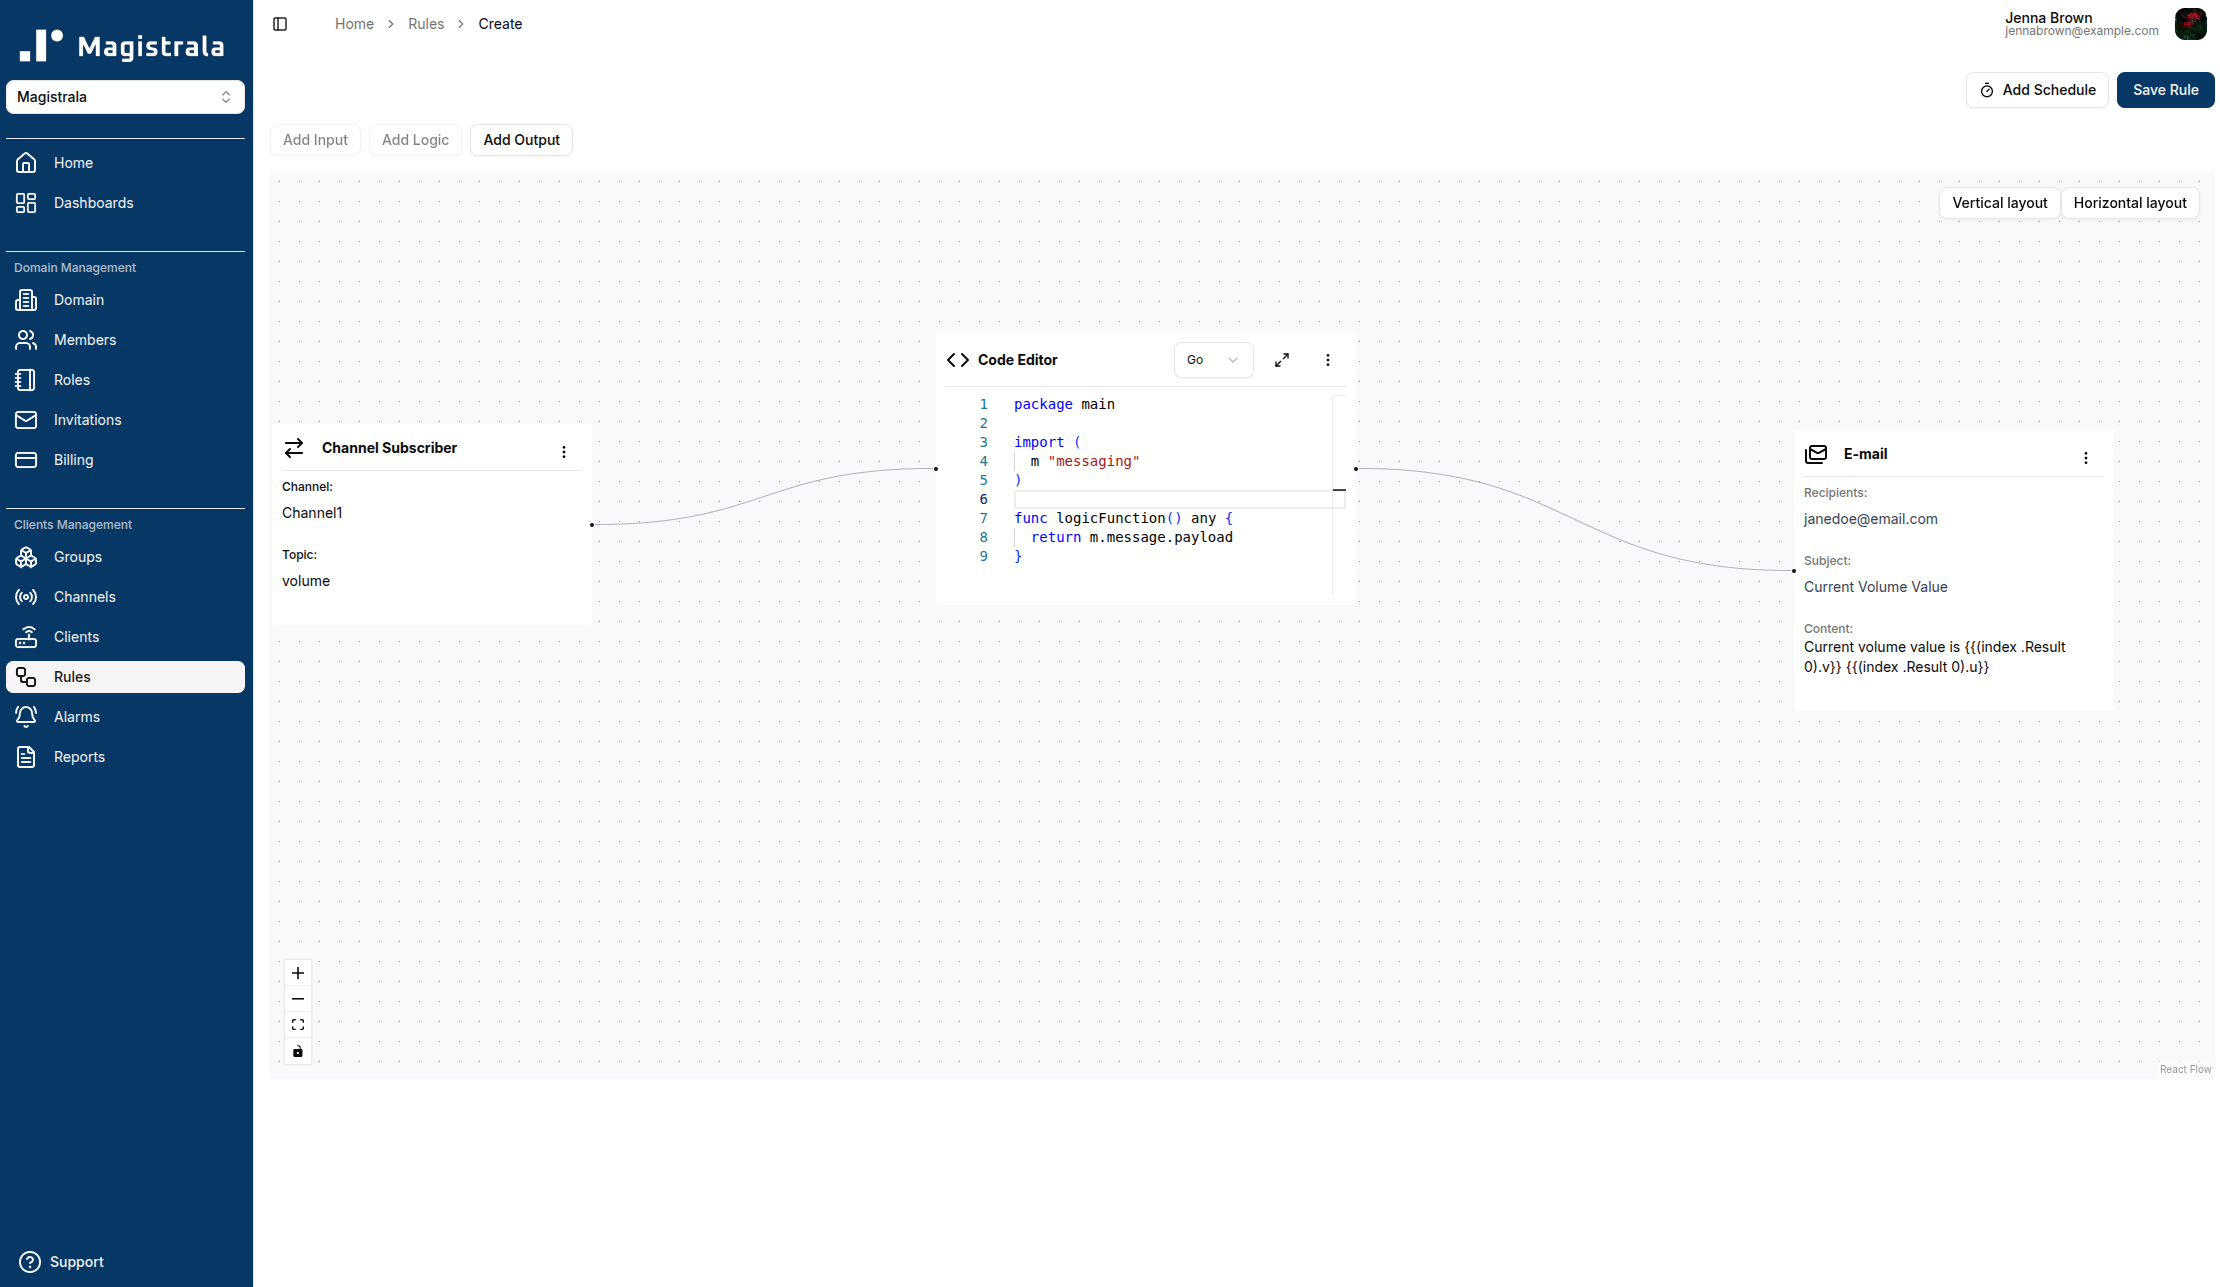This screenshot has height=1287, width=2220.
Task: Collapse the sidebar using the panel toggle
Action: [279, 23]
